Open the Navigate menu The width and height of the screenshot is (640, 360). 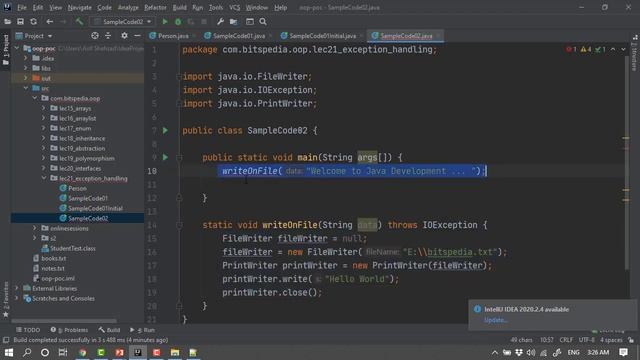[80, 7]
